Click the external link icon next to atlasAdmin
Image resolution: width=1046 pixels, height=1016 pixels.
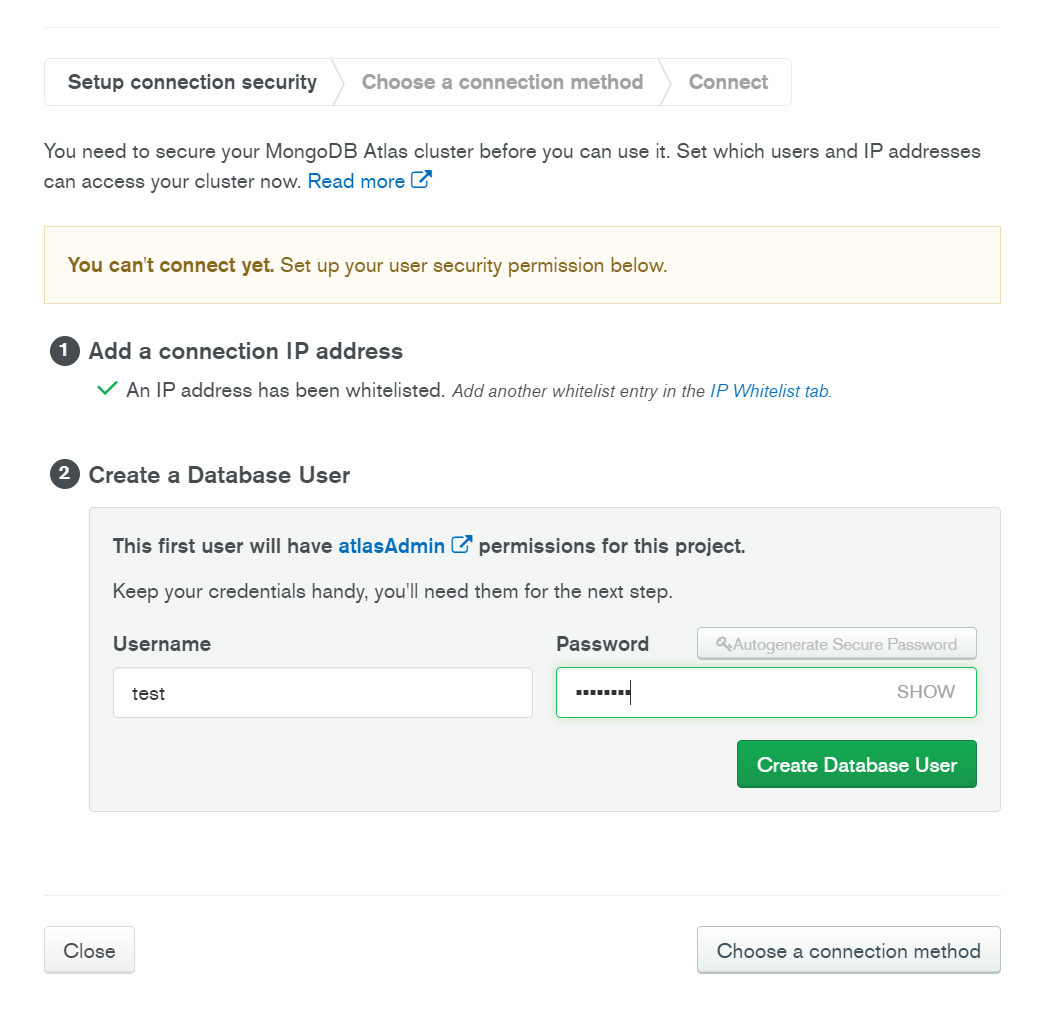click(x=462, y=545)
